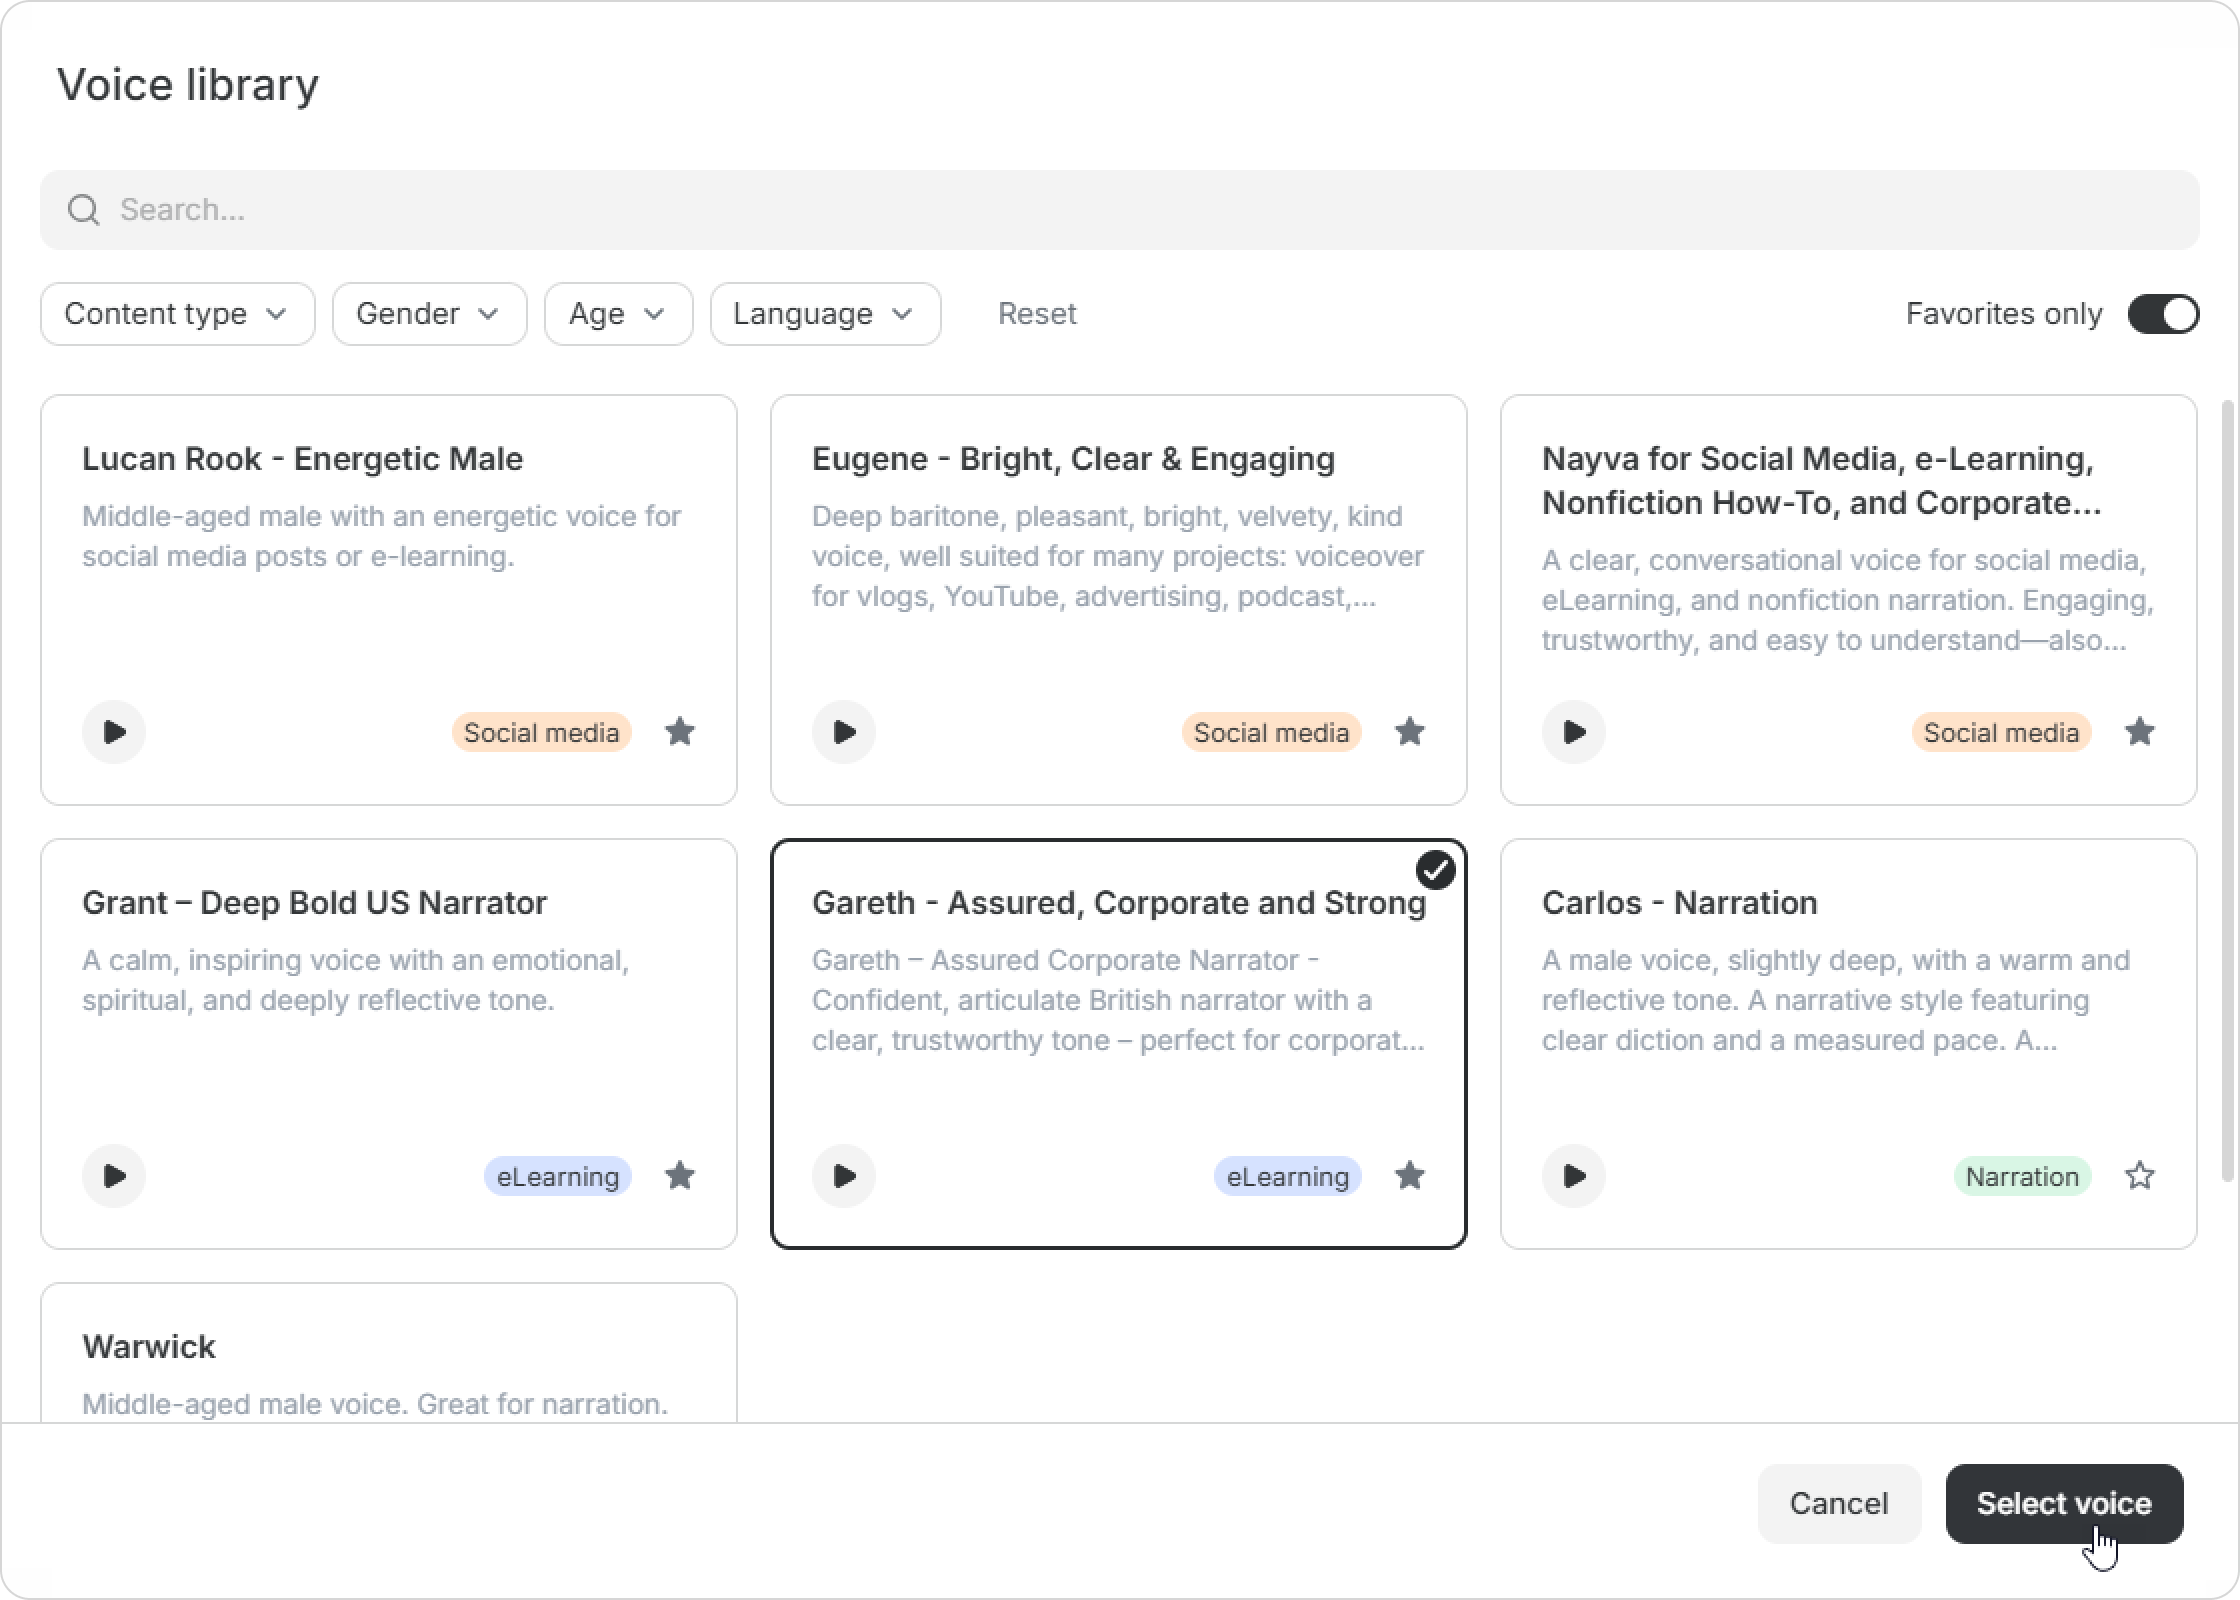This screenshot has width=2240, height=1600.
Task: Click the checkmark badge on Gareth card
Action: point(1436,870)
